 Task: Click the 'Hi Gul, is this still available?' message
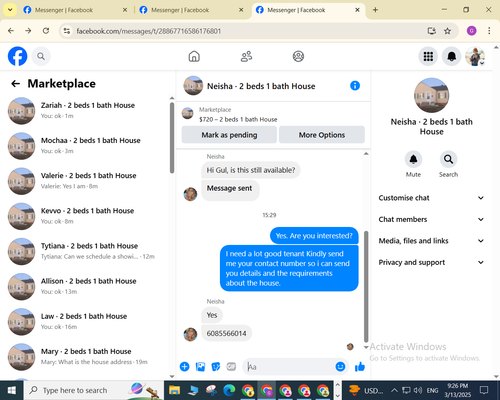[x=251, y=170]
